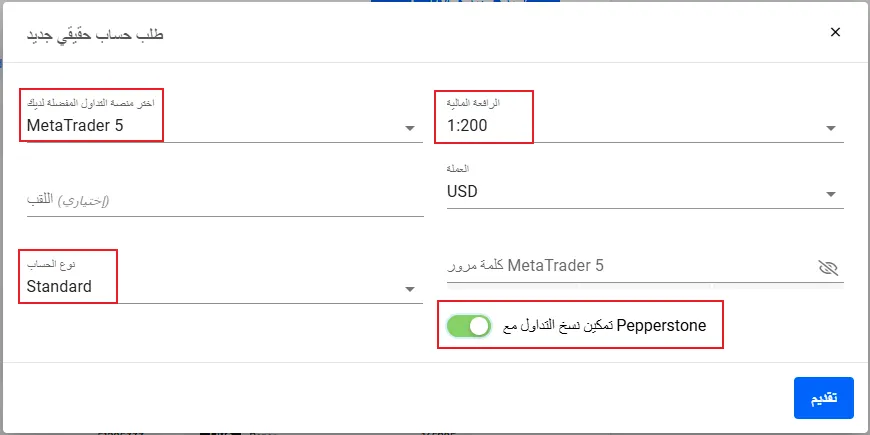Viewport: 870px width, 435px height.
Task: Select the MetaTrader 5 platform value
Action: (x=81, y=127)
